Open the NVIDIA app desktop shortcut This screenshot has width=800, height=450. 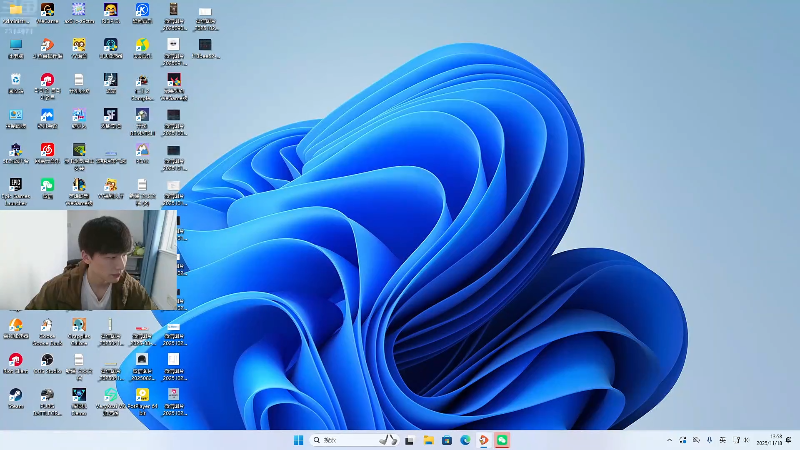(x=79, y=150)
